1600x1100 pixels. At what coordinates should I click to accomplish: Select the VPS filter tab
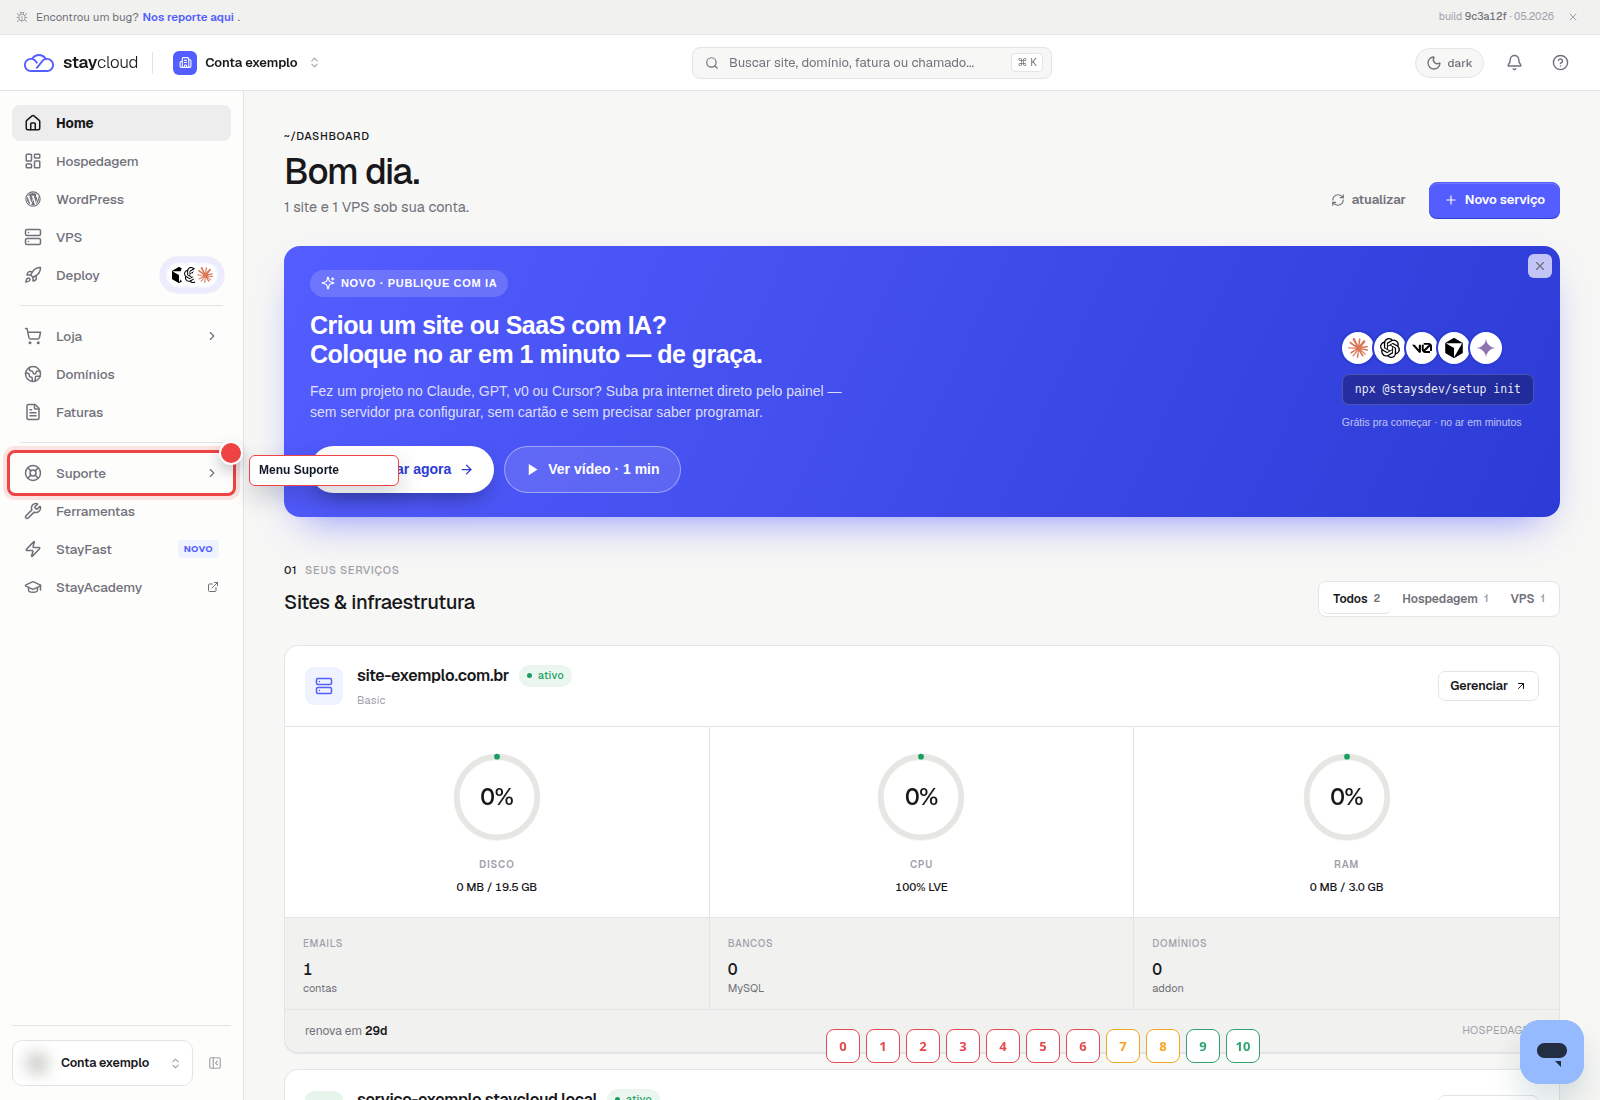tap(1527, 599)
